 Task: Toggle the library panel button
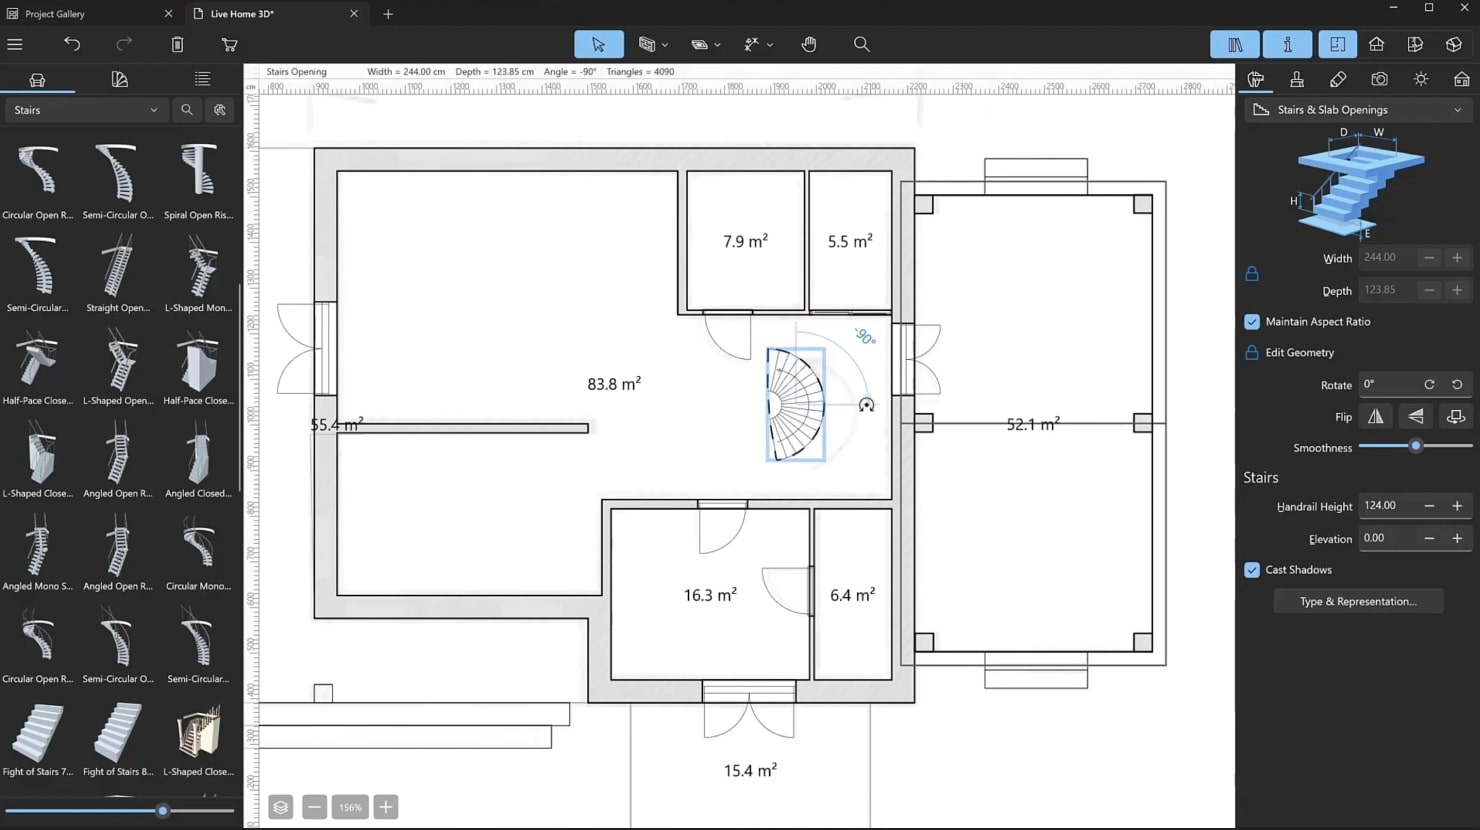coord(1235,44)
